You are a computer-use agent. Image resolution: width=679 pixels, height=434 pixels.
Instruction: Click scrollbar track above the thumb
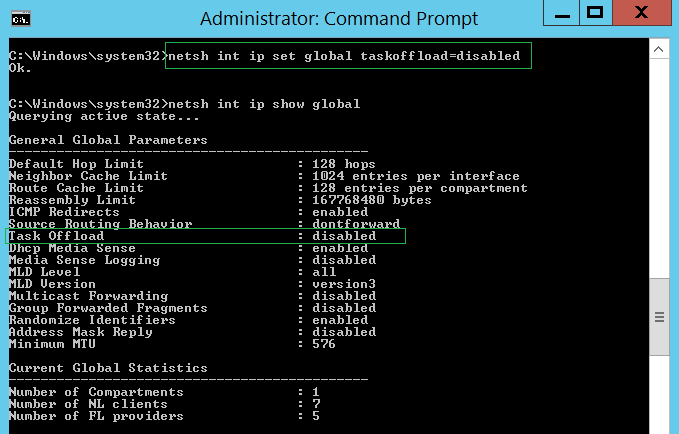point(659,160)
